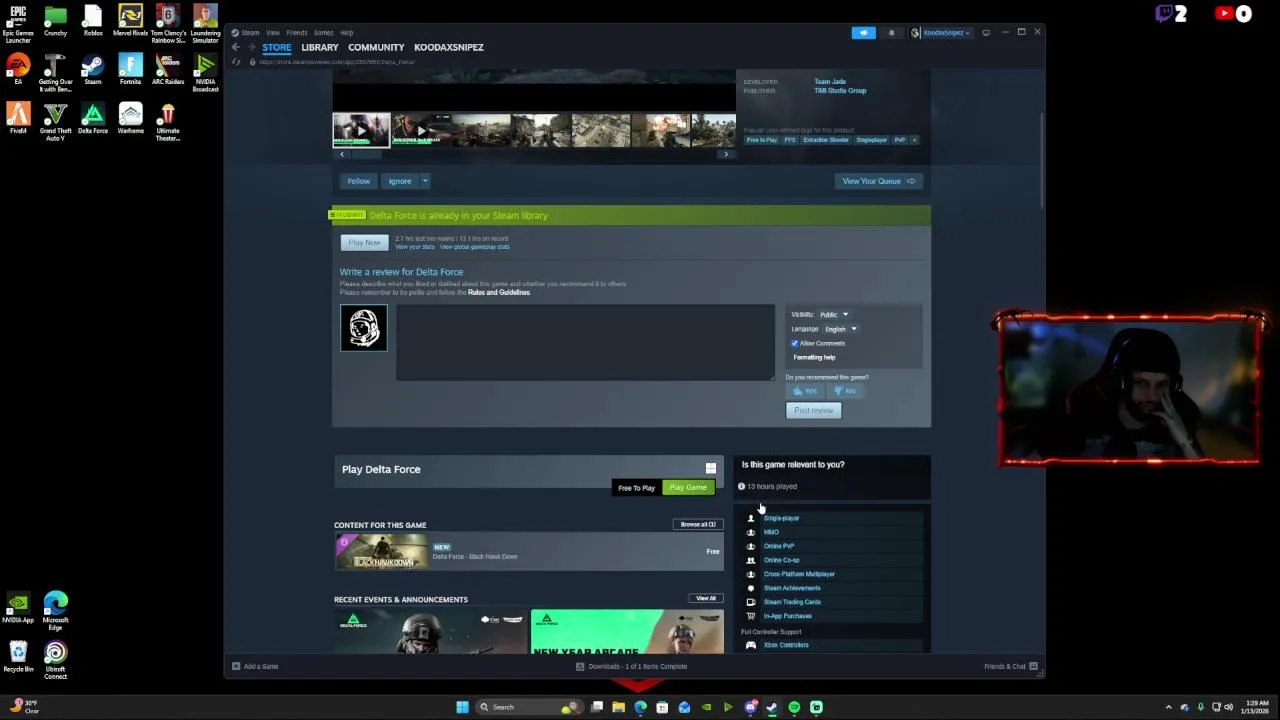This screenshot has width=1280, height=720.
Task: Open the Visibility Public dropdown
Action: pos(834,314)
